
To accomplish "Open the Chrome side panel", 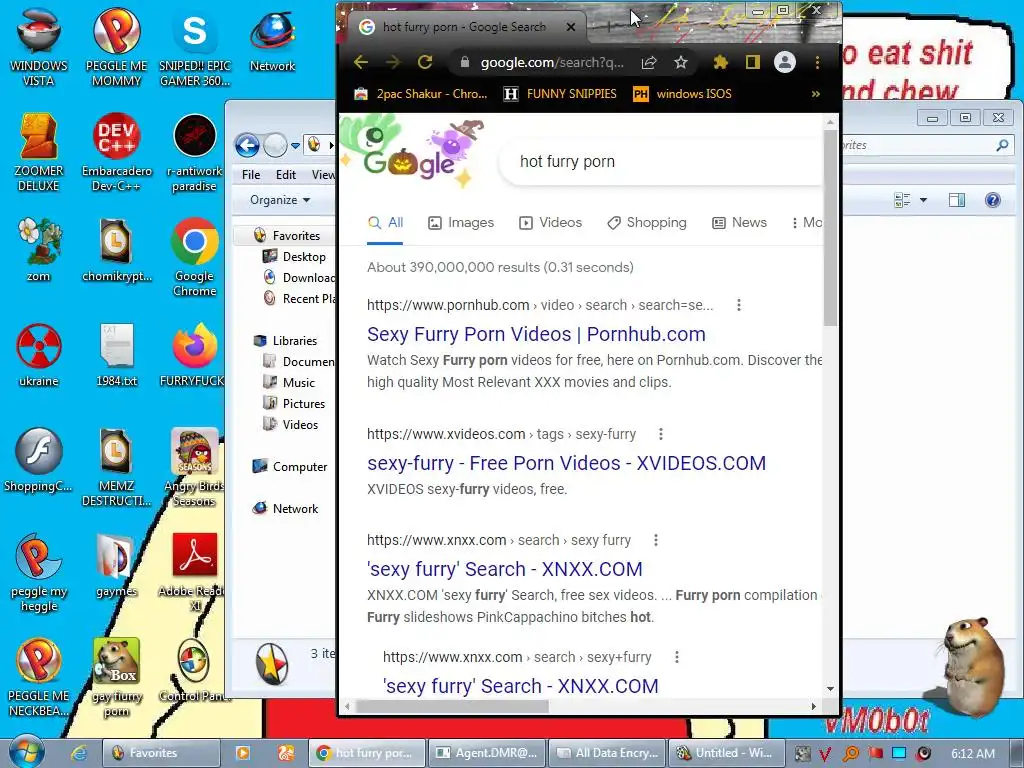I will point(752,62).
